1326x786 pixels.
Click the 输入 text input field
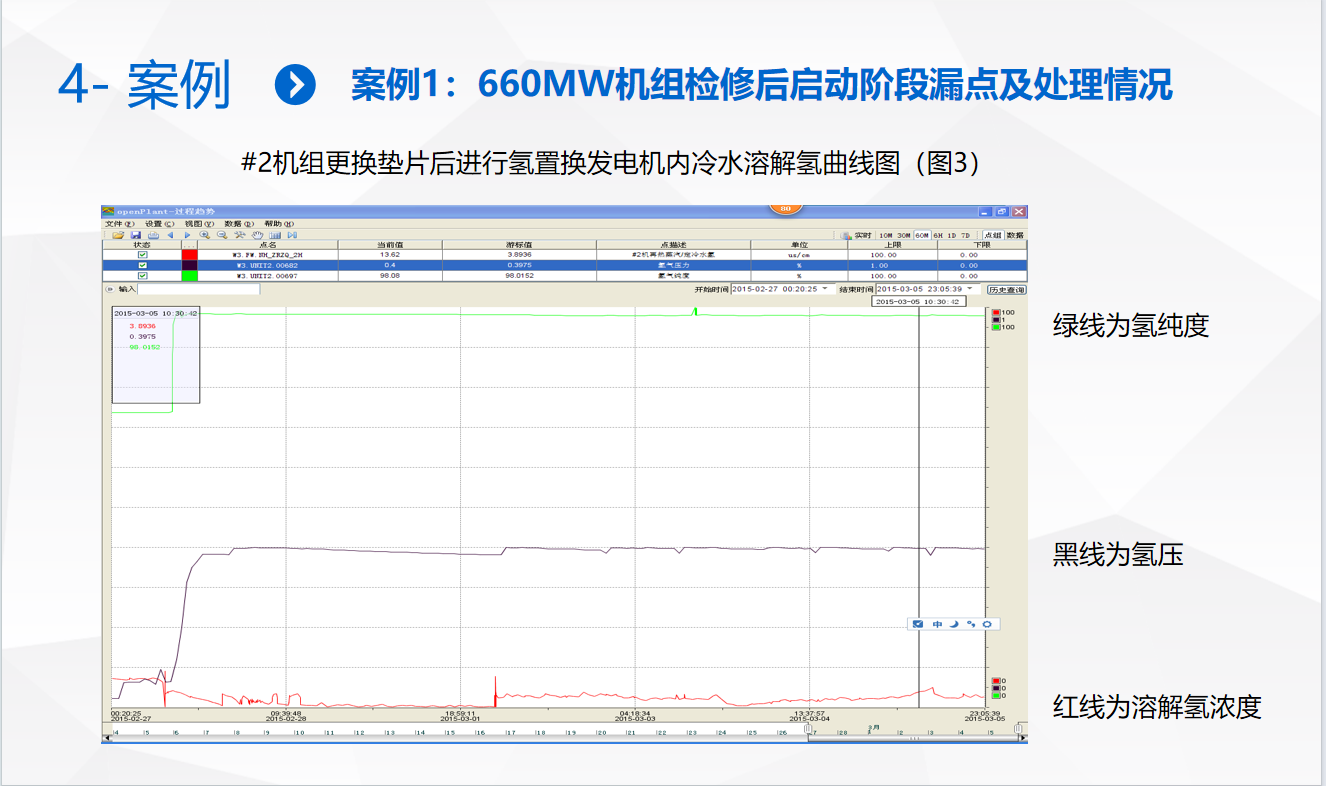pyautogui.click(x=198, y=289)
